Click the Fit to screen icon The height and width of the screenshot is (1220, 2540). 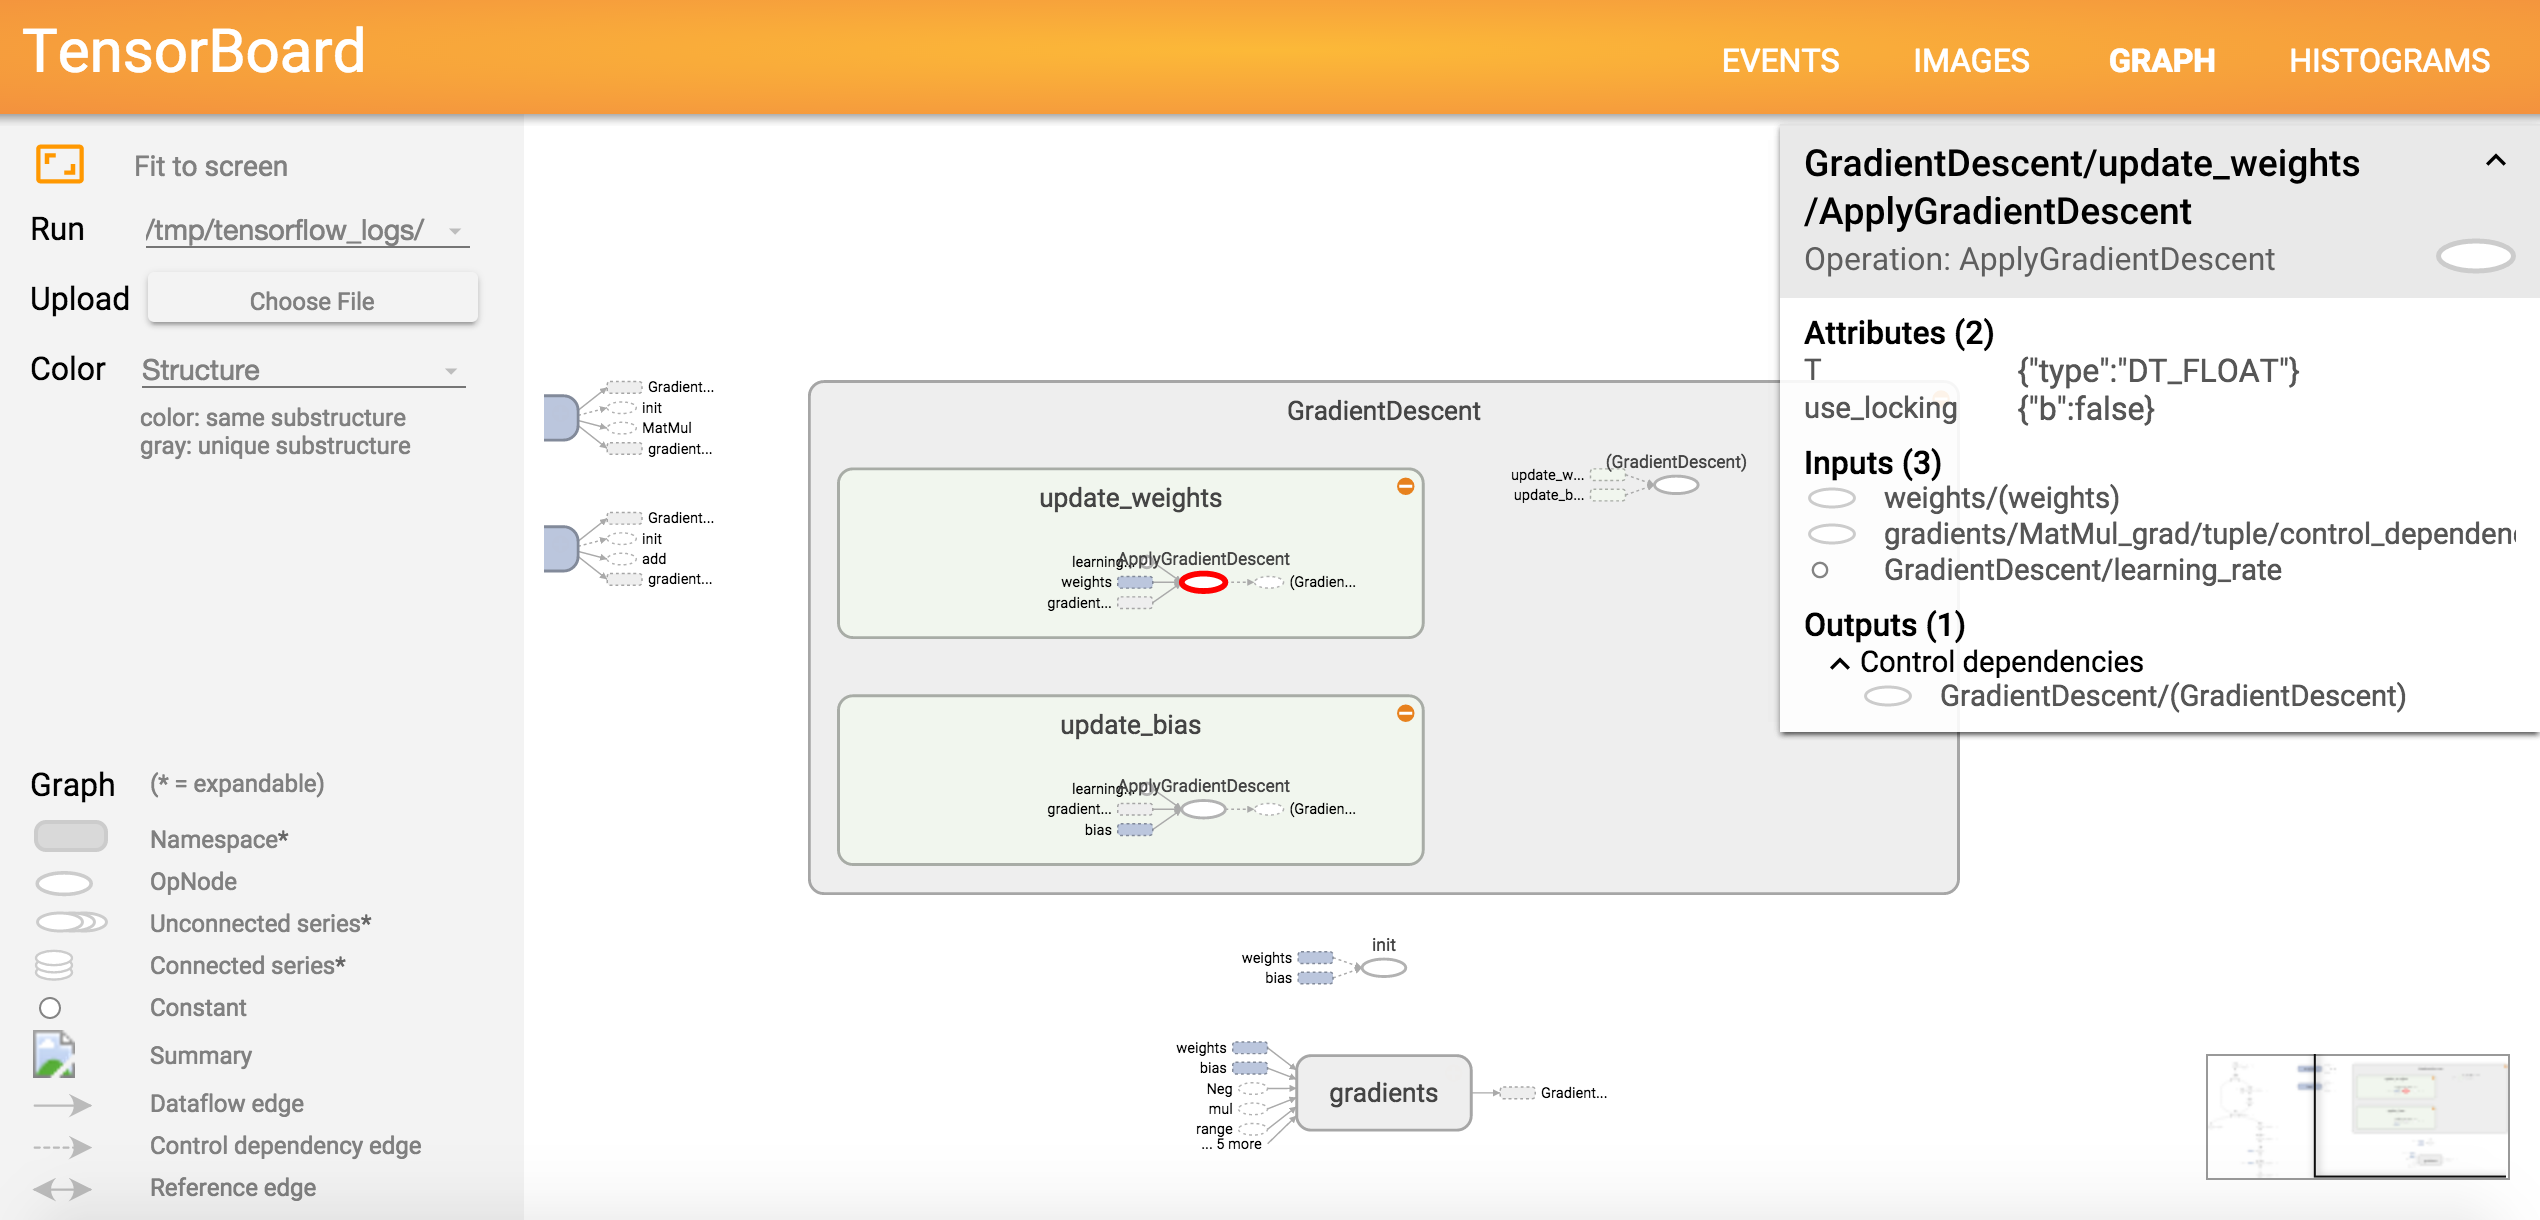tap(60, 165)
